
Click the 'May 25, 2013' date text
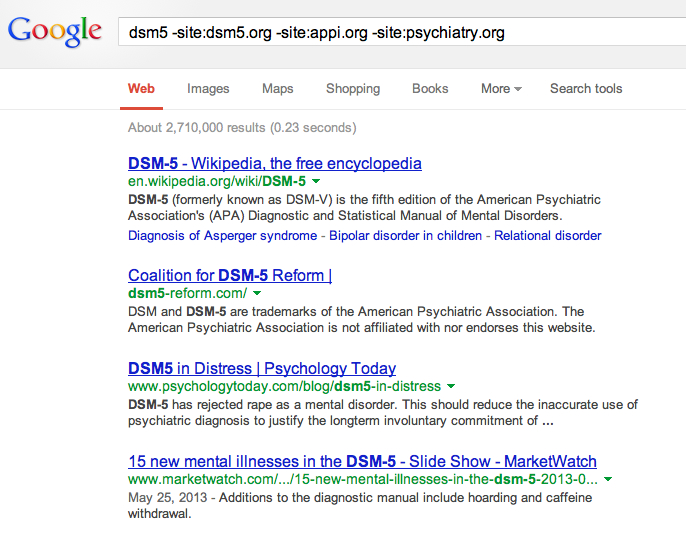168,498
